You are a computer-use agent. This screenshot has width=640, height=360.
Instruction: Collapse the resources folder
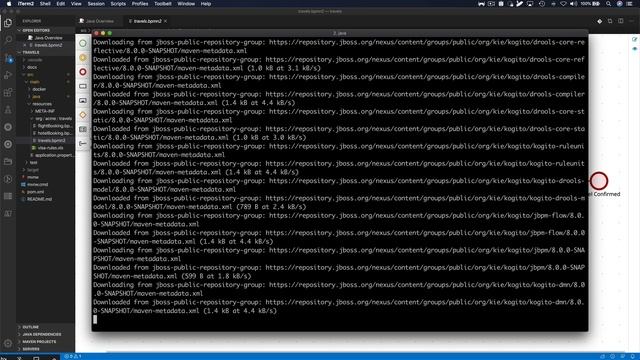45,104
